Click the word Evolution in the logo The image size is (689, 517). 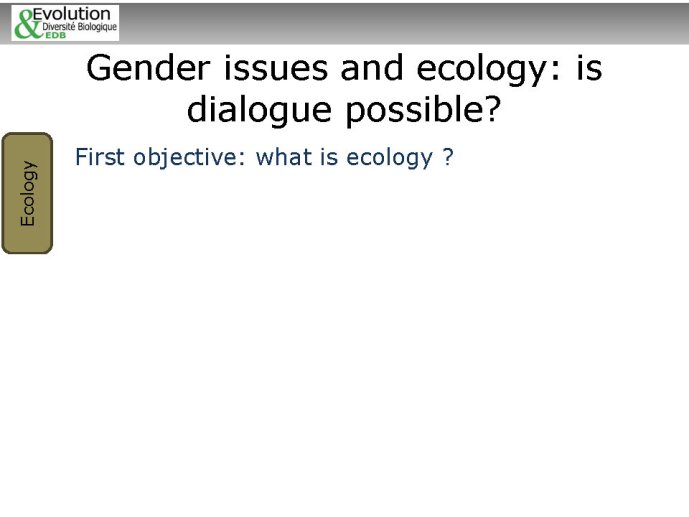tap(71, 14)
